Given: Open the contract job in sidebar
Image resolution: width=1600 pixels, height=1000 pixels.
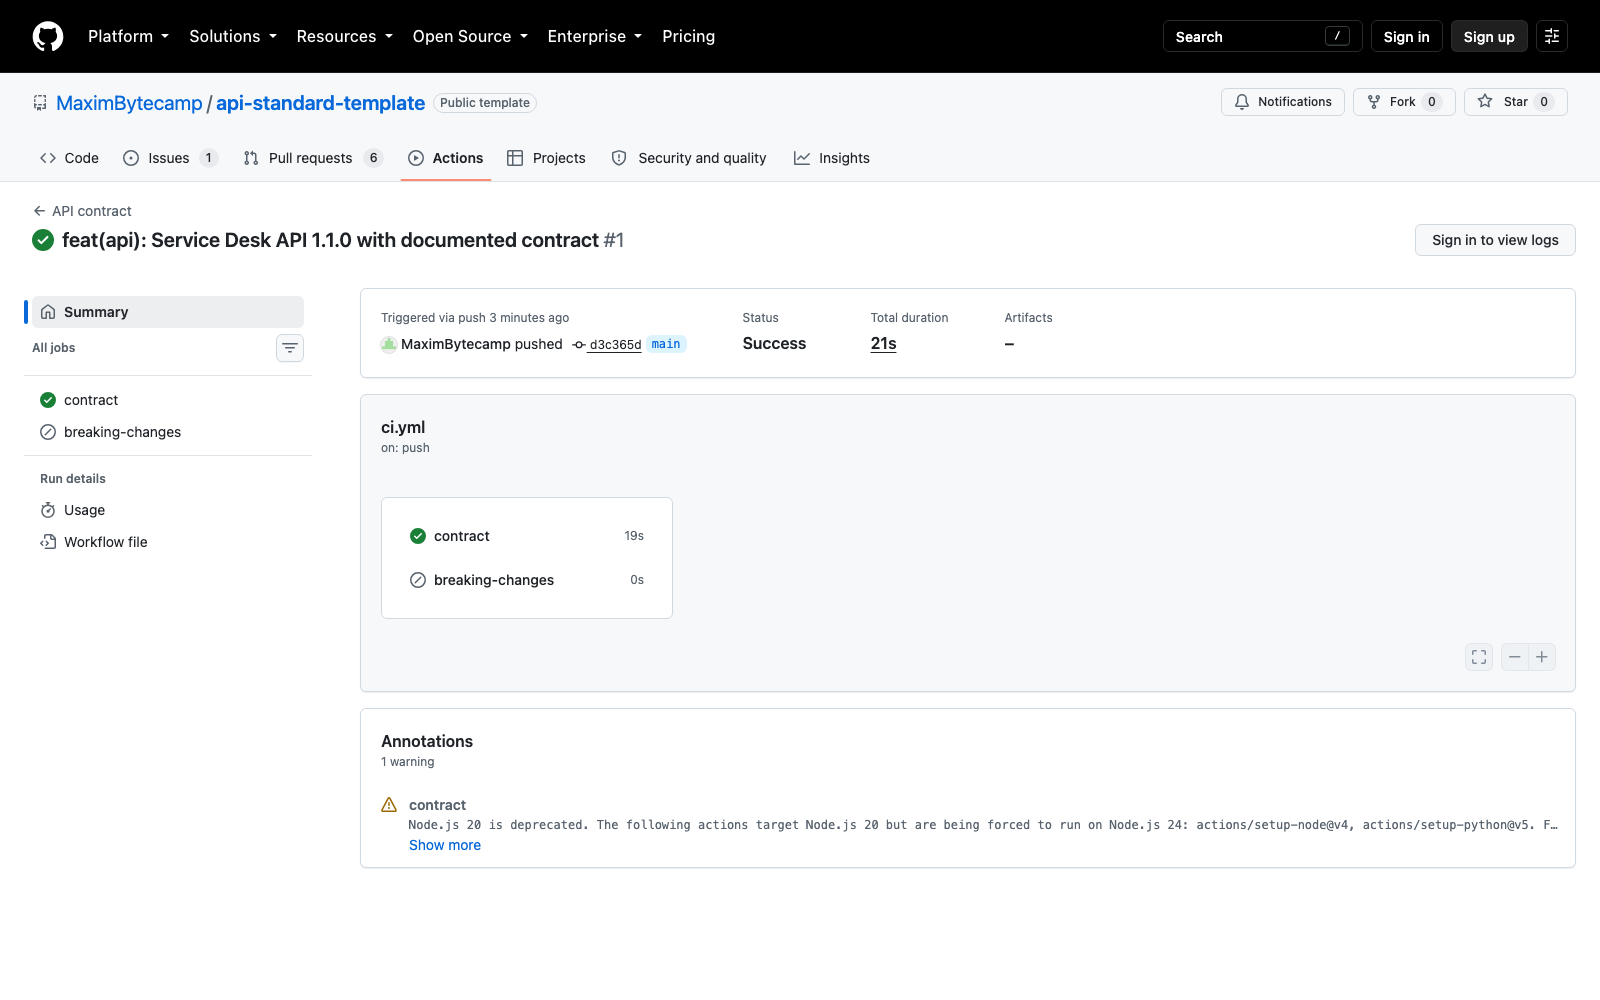Looking at the screenshot, I should coord(168,400).
